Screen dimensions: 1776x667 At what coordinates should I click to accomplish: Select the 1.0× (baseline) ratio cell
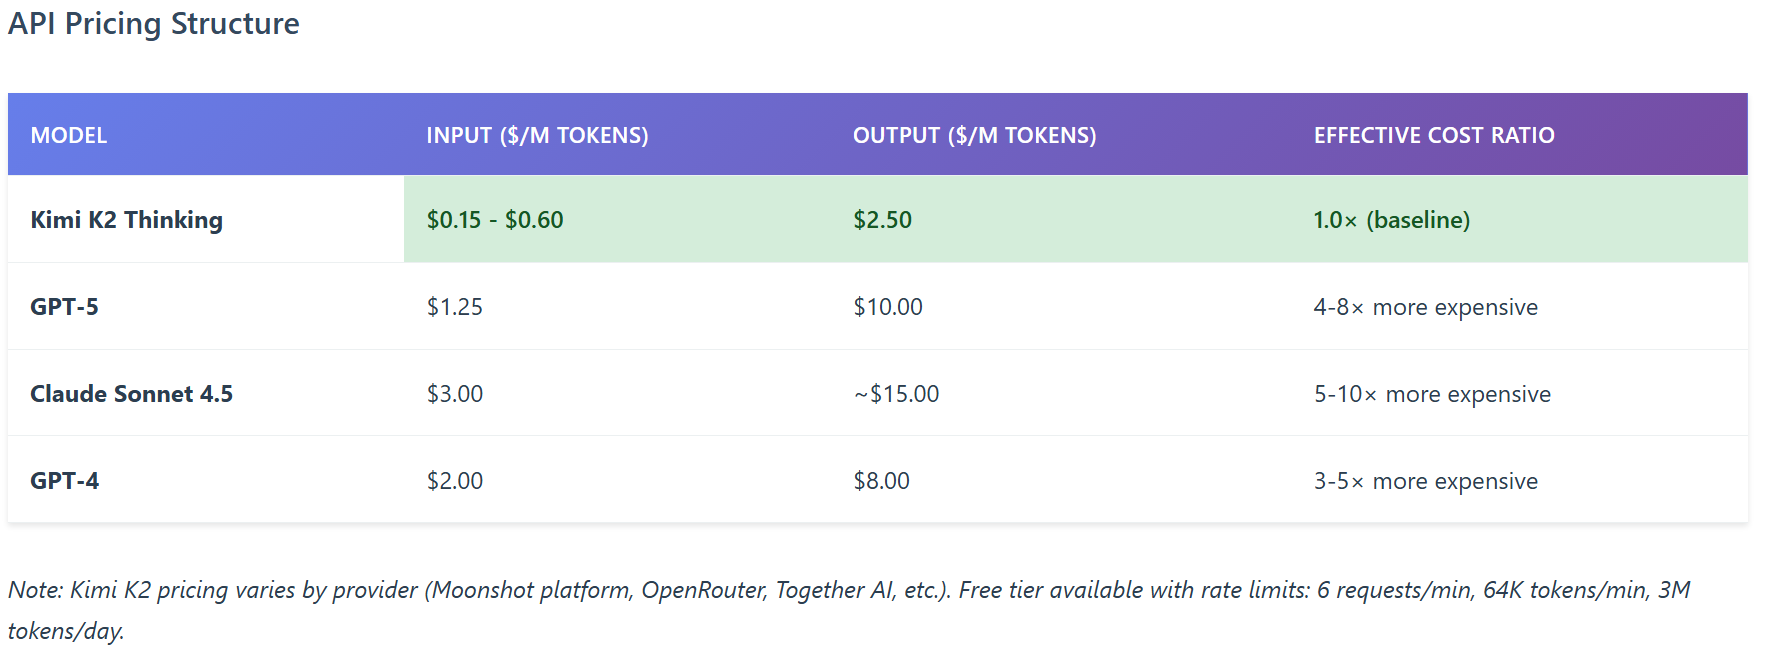click(1391, 220)
